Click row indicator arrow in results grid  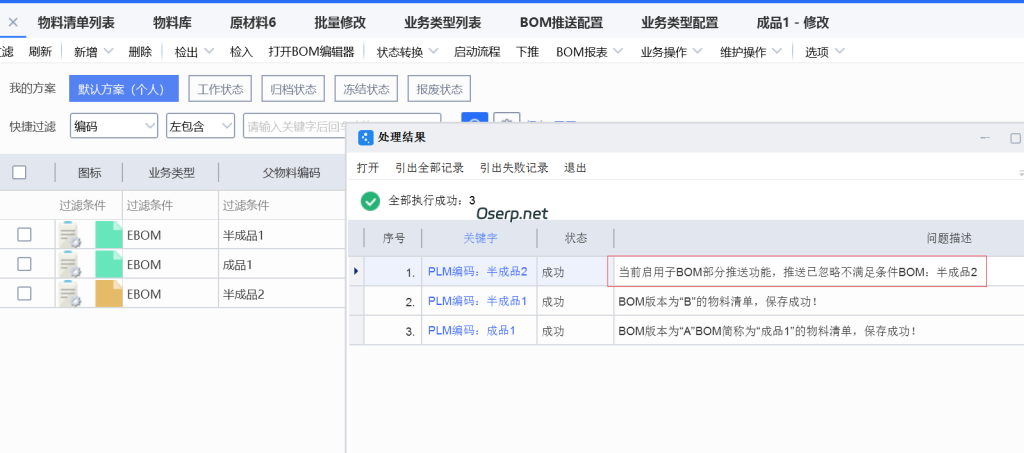coord(356,271)
